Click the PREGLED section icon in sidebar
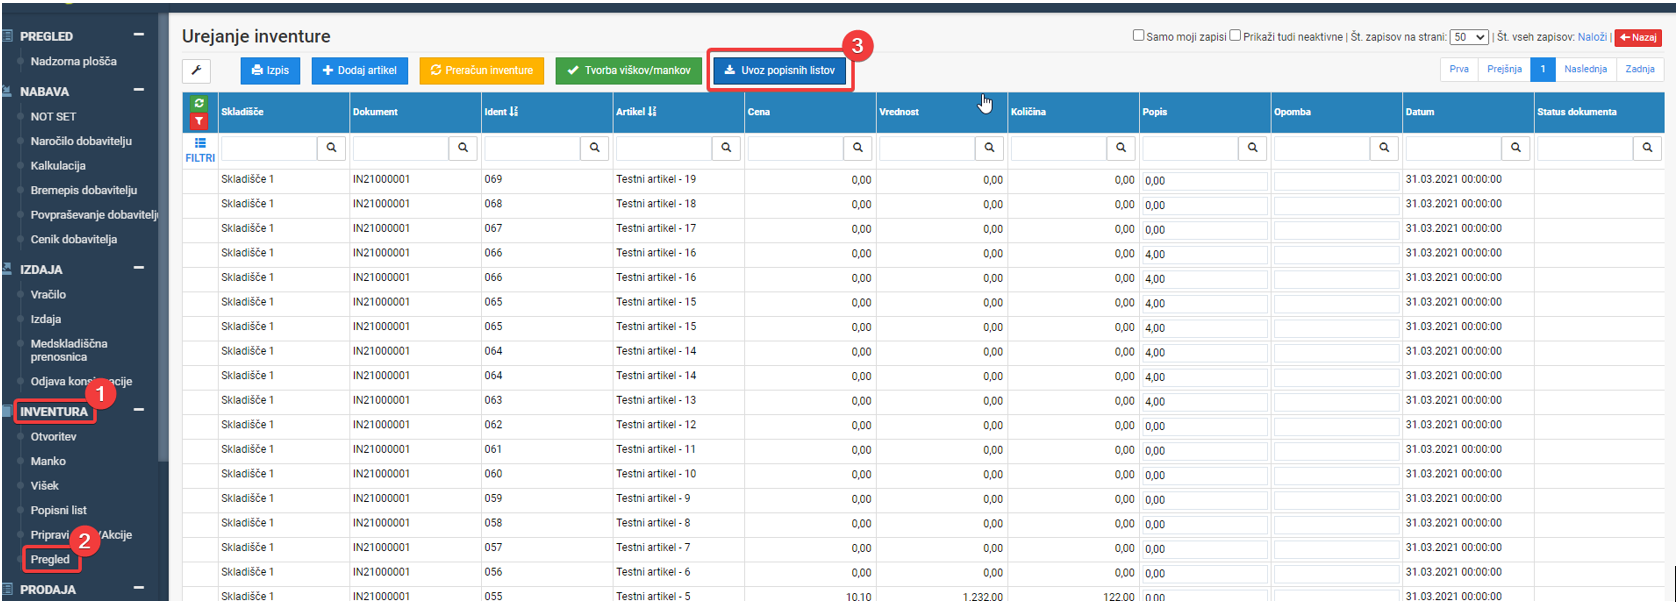 click(7, 36)
